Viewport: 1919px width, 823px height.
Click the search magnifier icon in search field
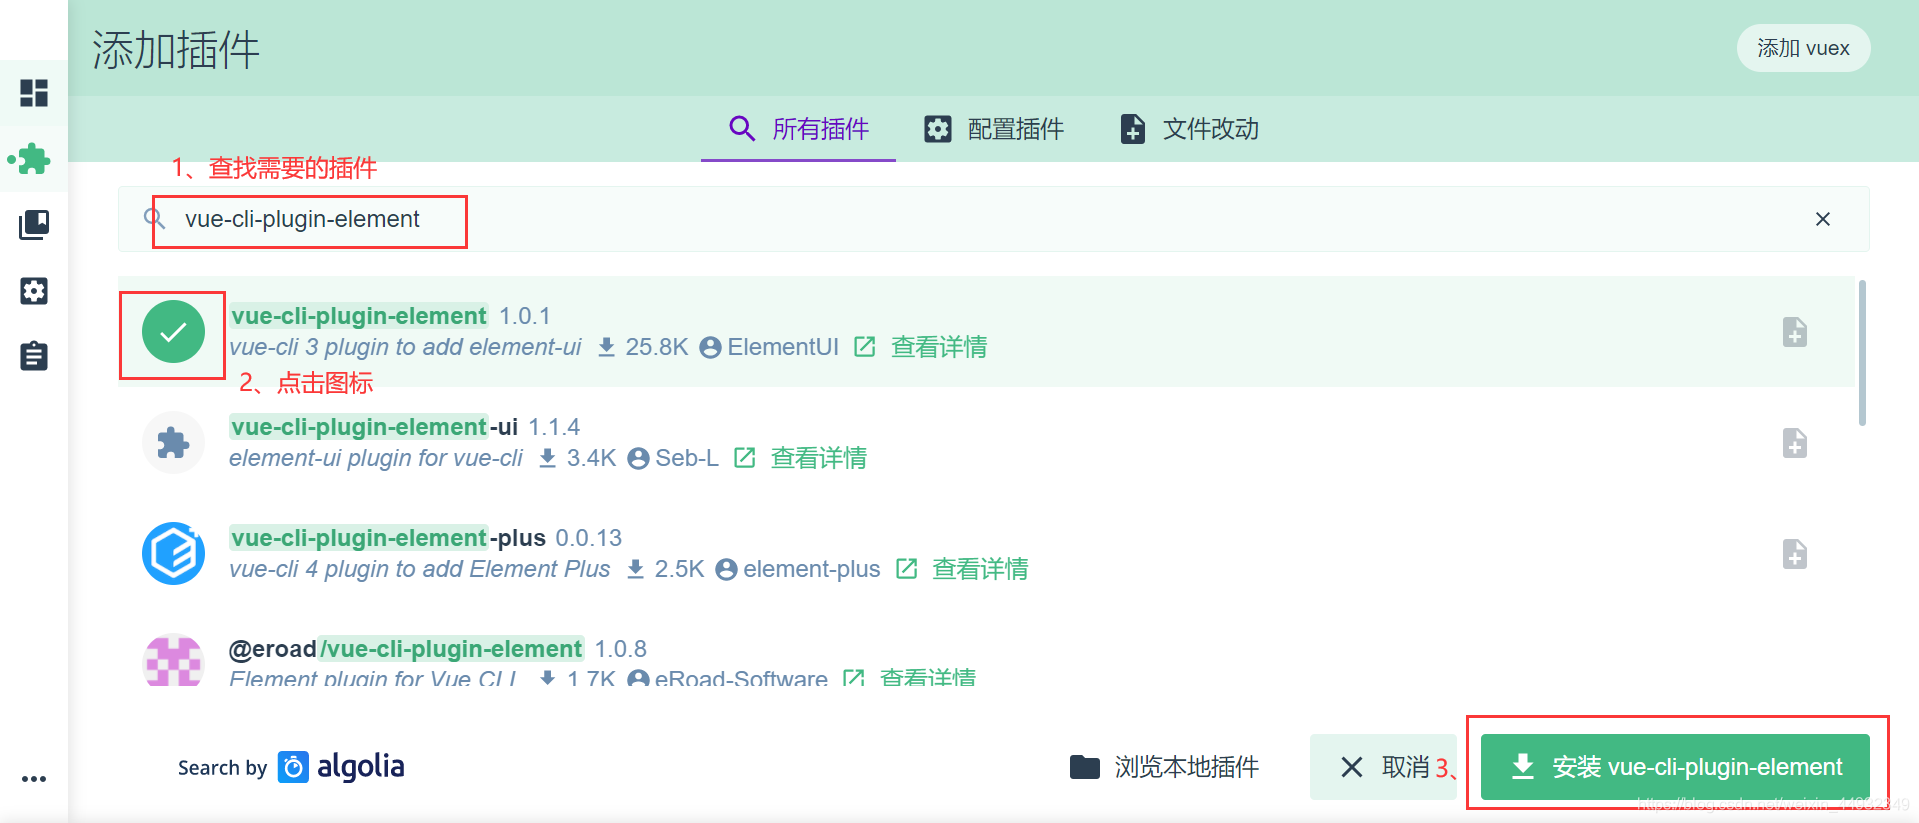(155, 219)
